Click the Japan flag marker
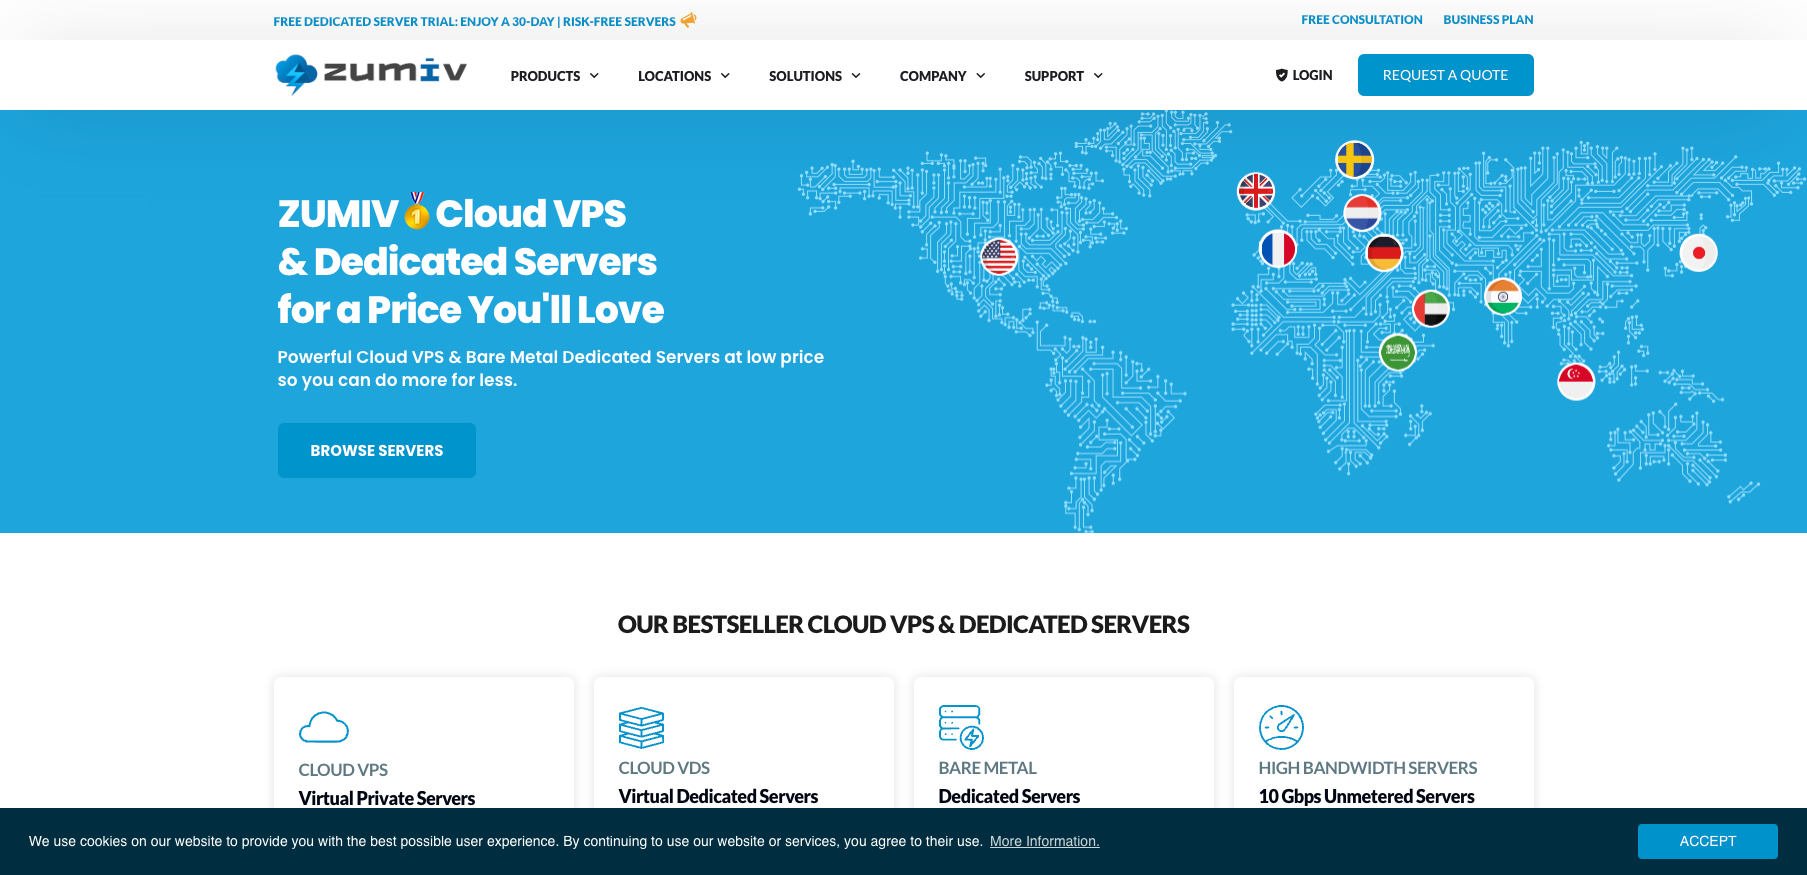This screenshot has height=875, width=1807. [x=1698, y=253]
